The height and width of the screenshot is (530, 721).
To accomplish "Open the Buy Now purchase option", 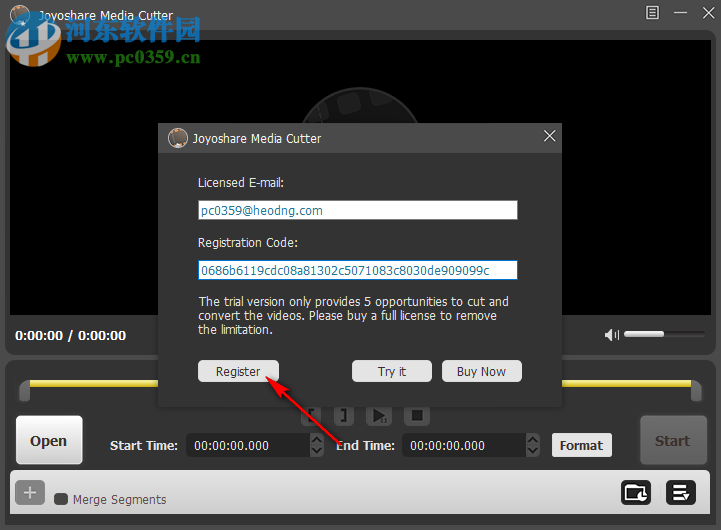I will coord(481,371).
